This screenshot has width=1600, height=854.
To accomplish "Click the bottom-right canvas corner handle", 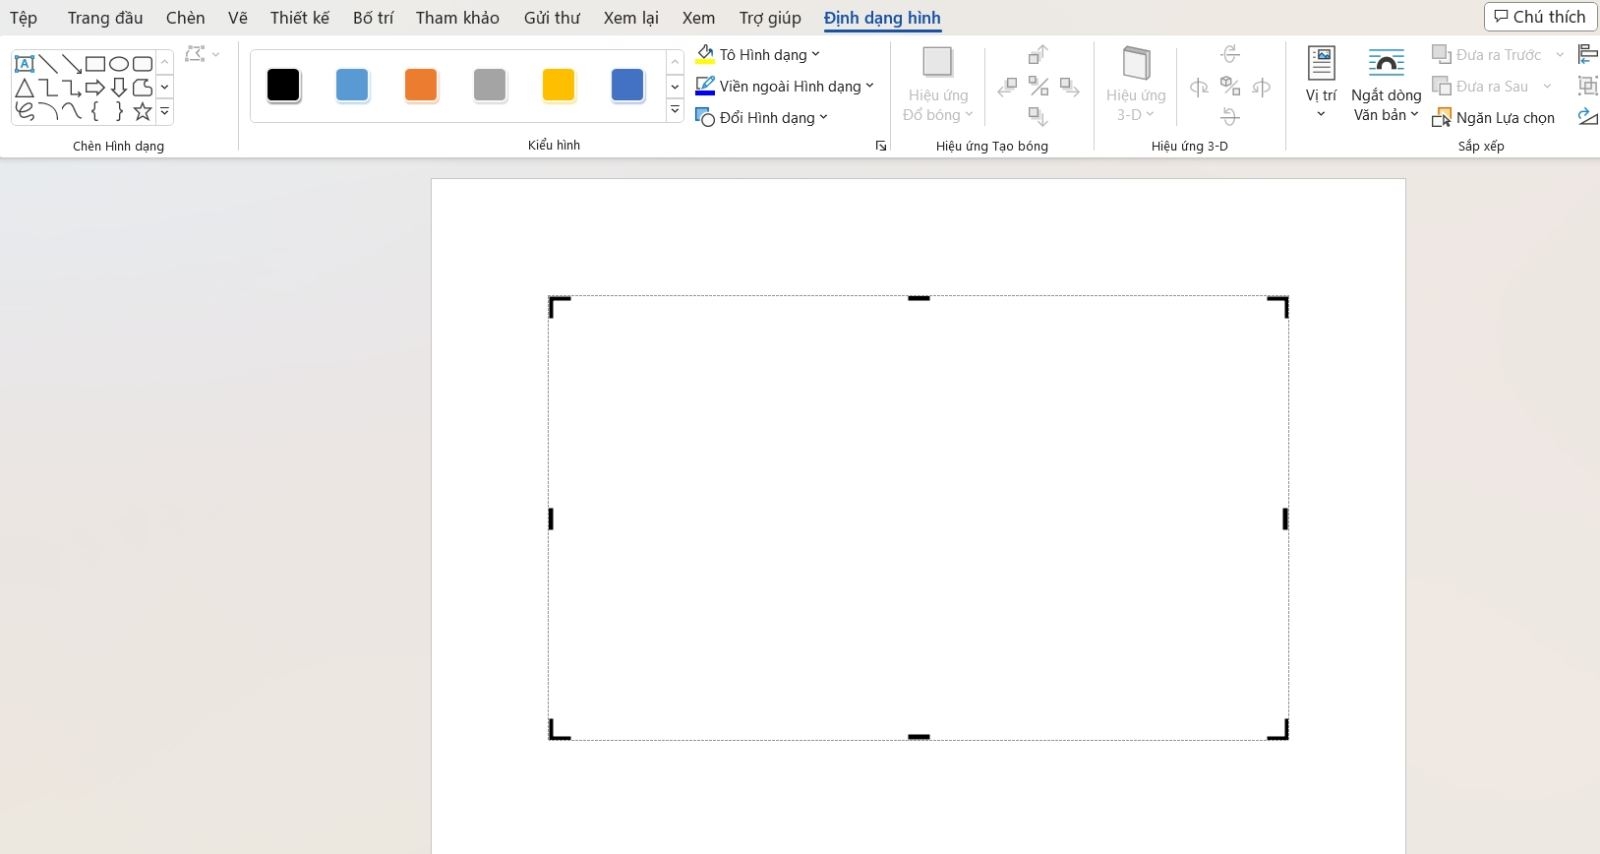I will tap(1279, 730).
